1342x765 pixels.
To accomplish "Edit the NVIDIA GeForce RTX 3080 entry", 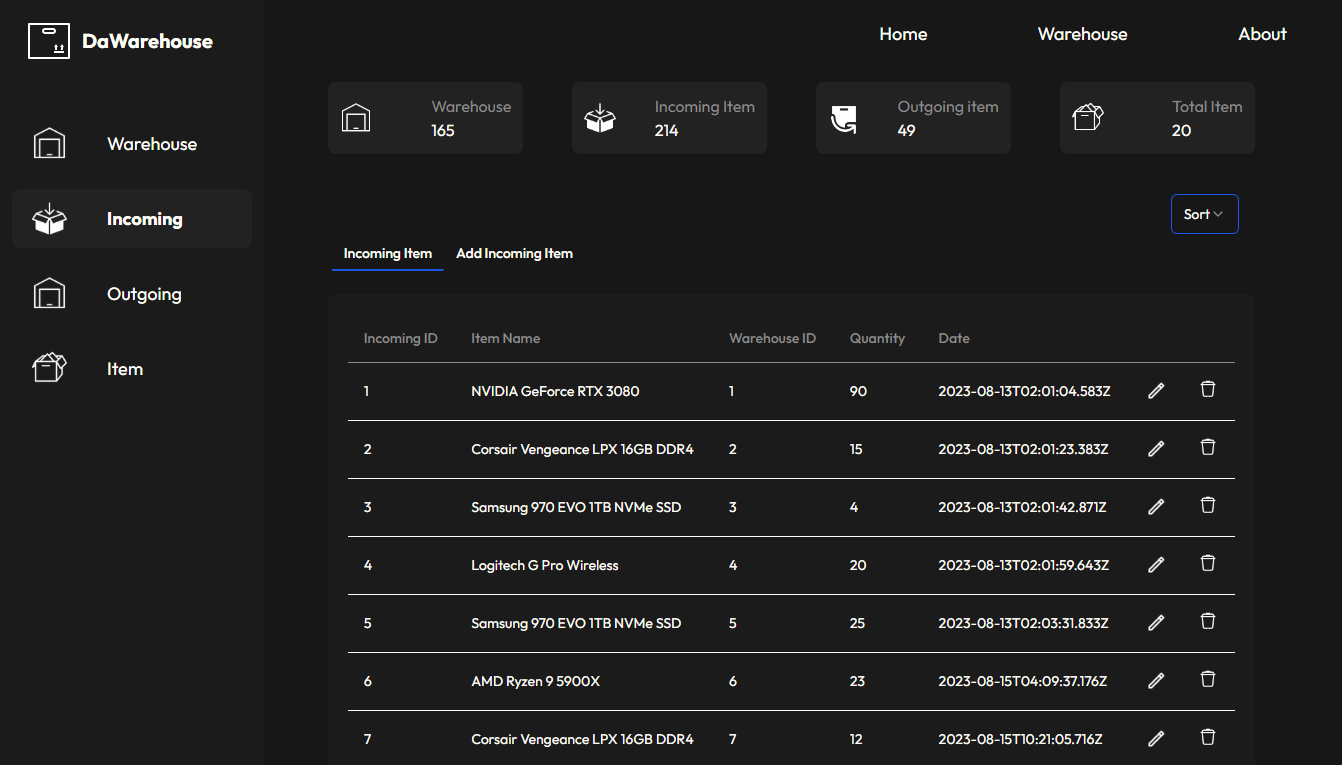I will 1156,391.
